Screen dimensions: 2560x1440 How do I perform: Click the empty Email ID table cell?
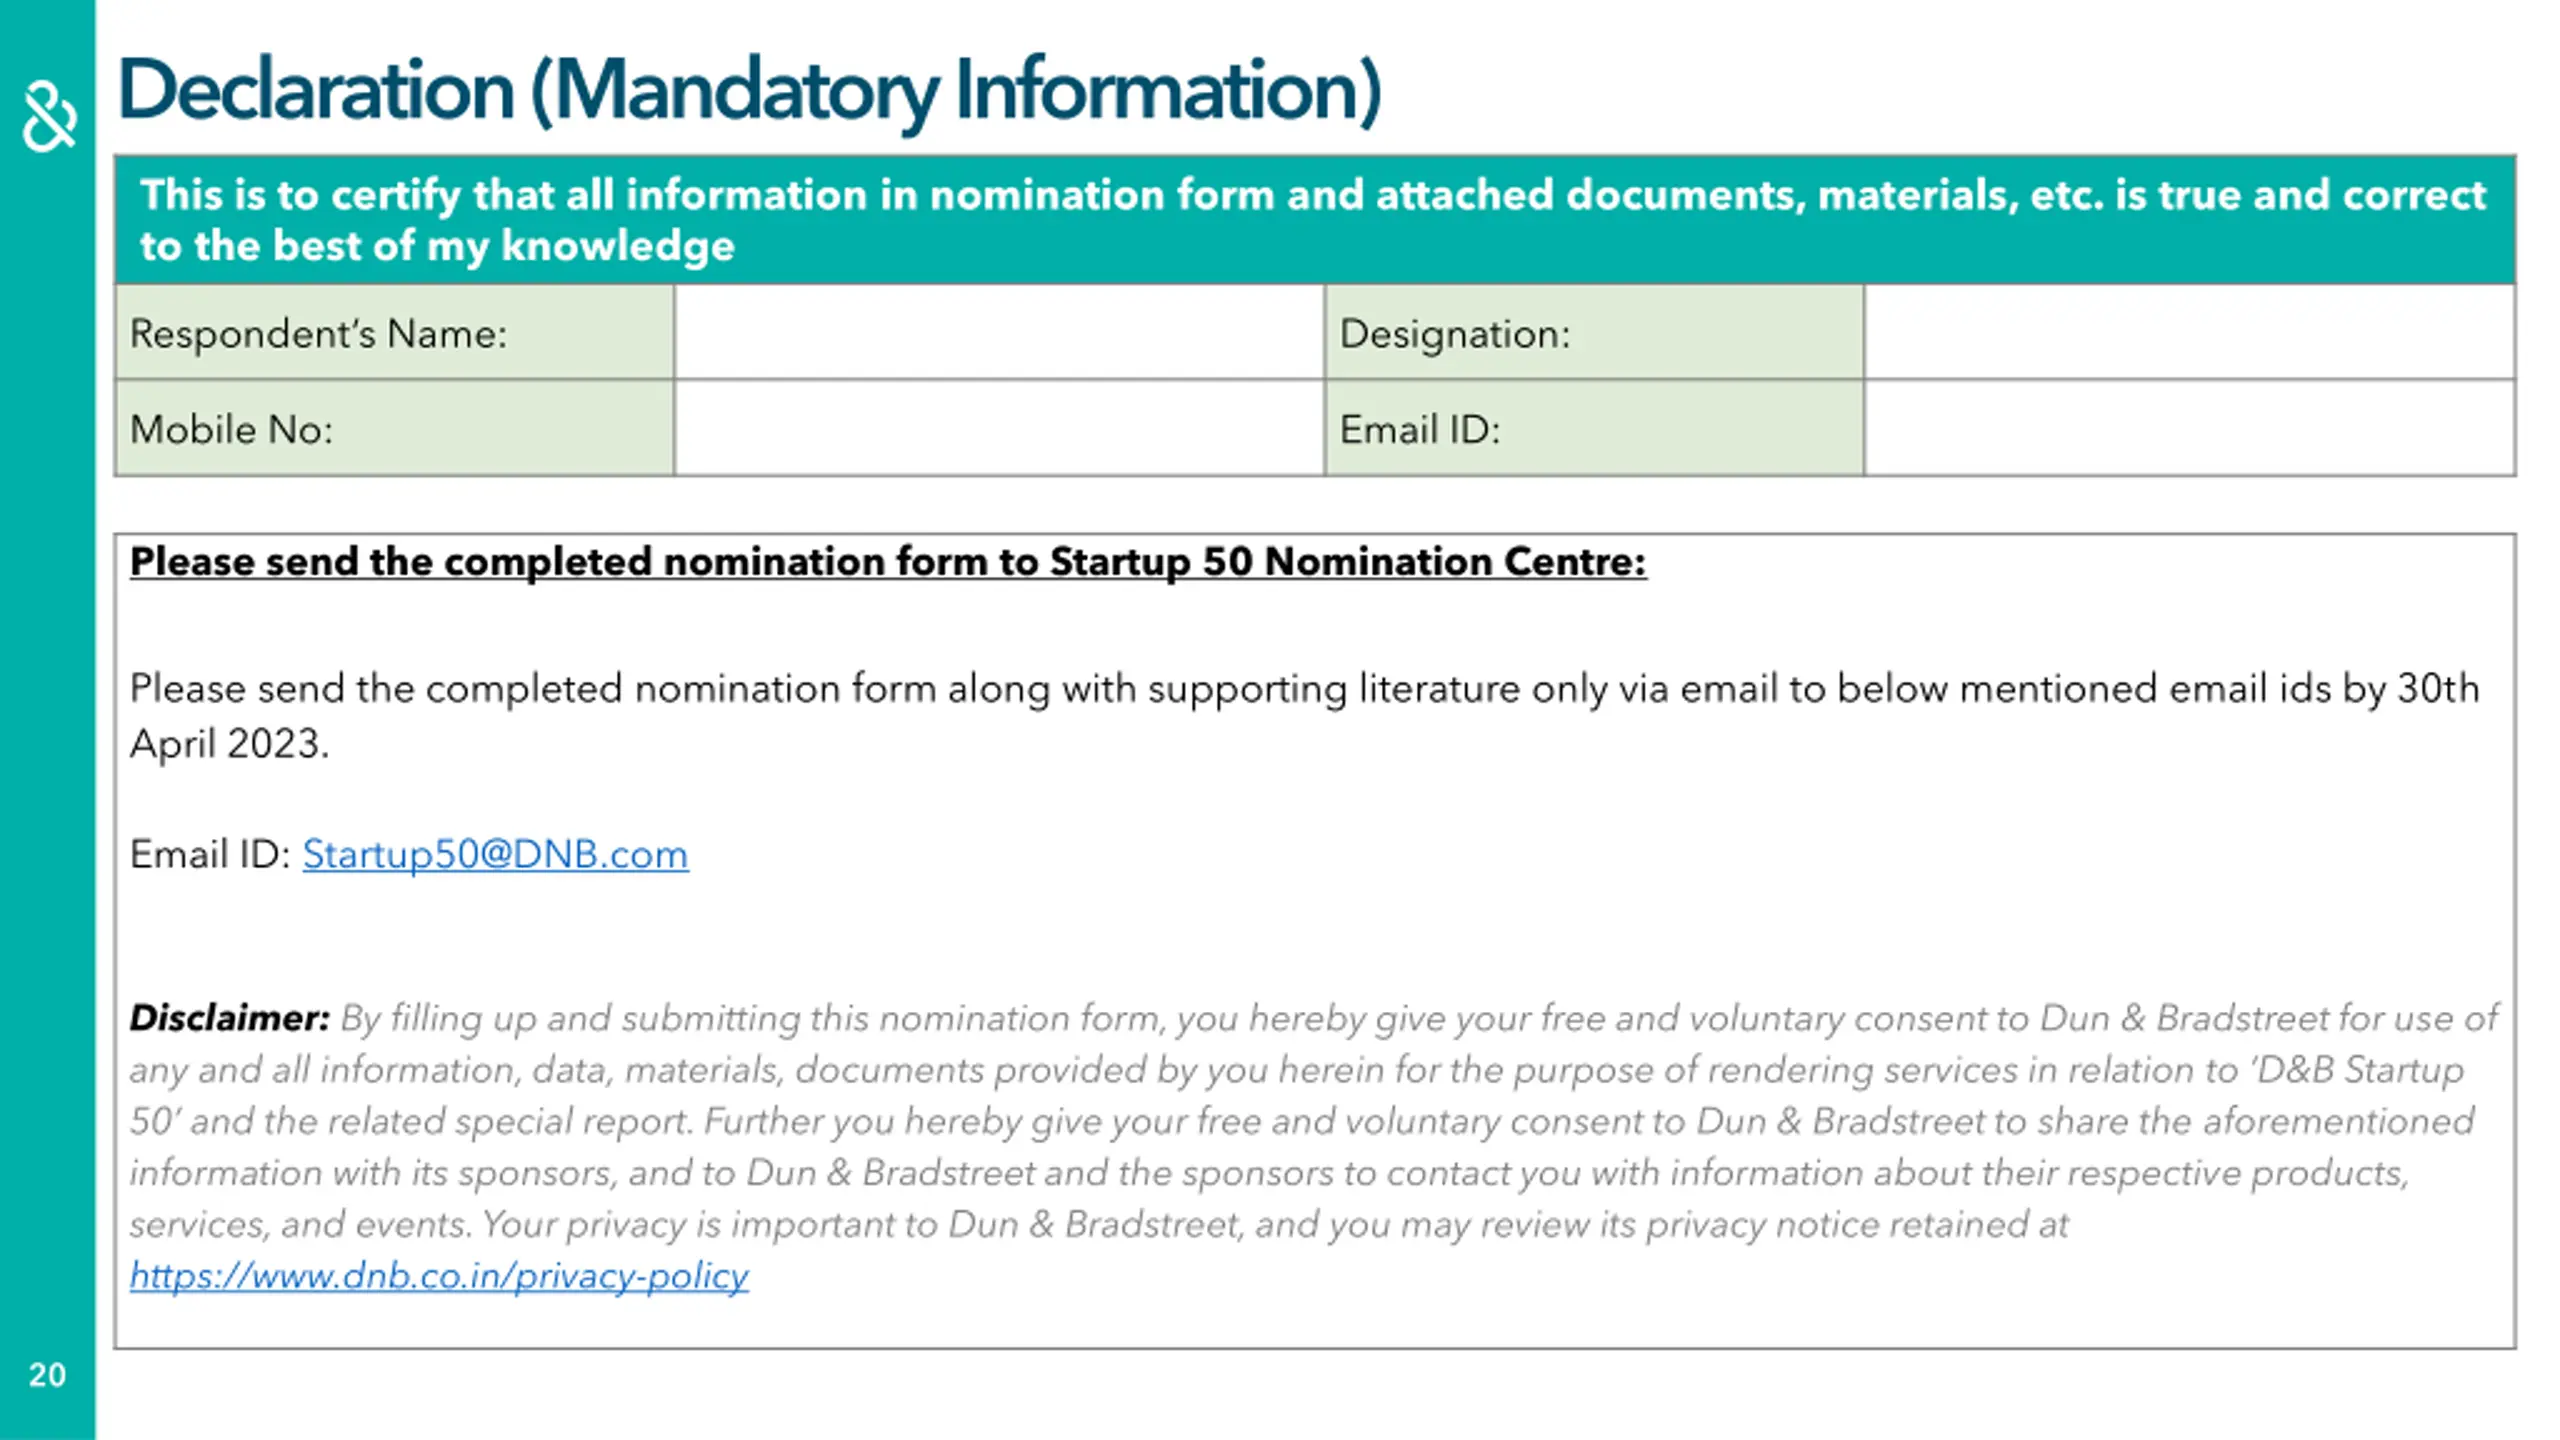pyautogui.click(x=2188, y=429)
